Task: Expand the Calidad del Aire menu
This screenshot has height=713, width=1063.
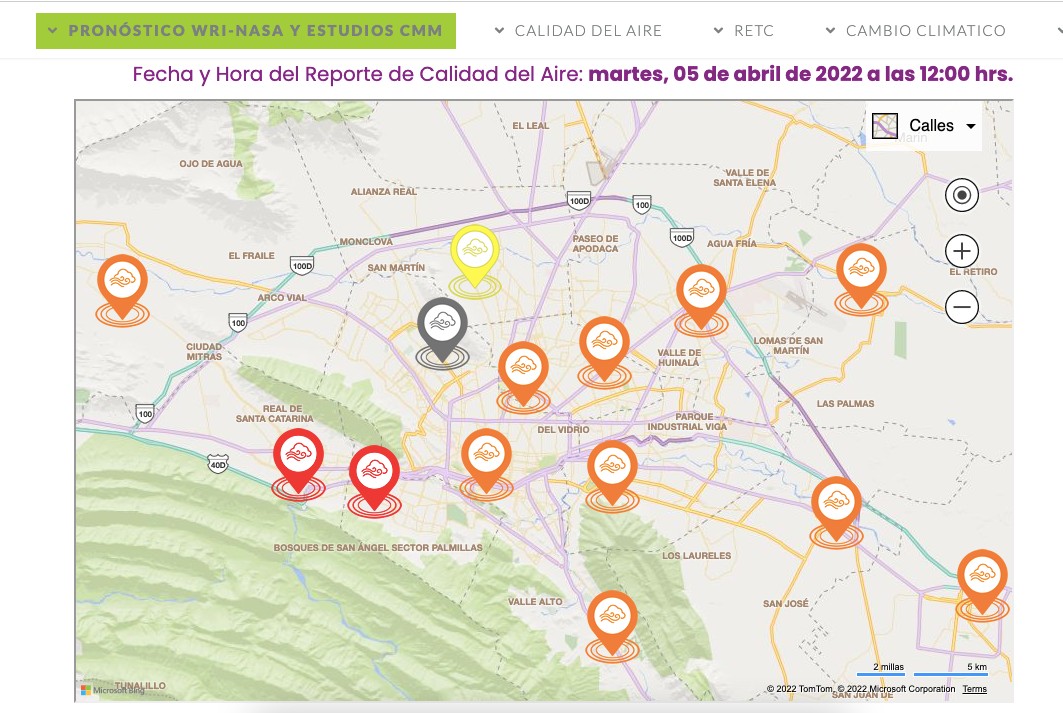Action: pyautogui.click(x=579, y=31)
